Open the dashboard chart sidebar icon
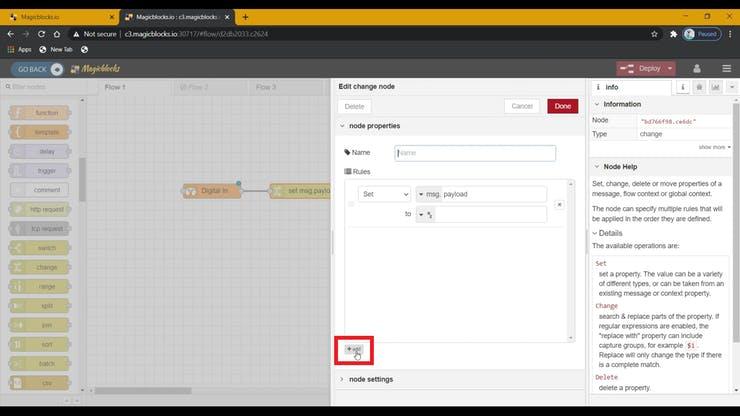 [716, 87]
